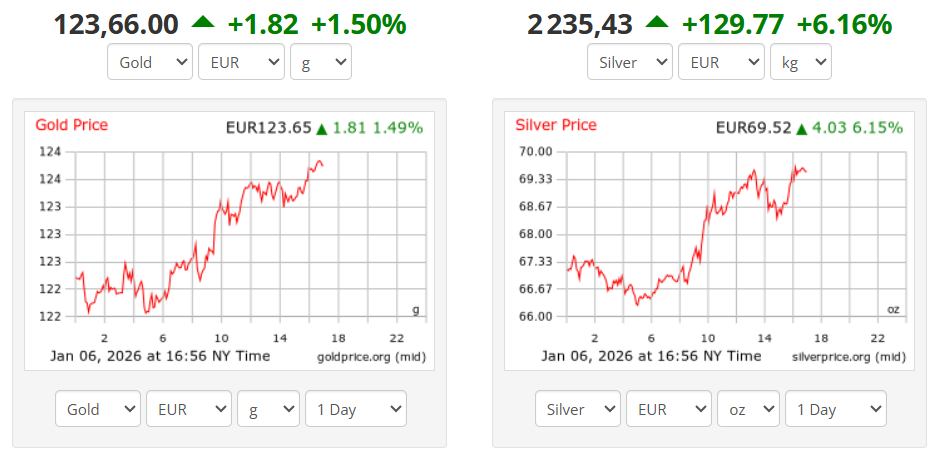Click the +6.16% silver percentage change

(x=843, y=24)
